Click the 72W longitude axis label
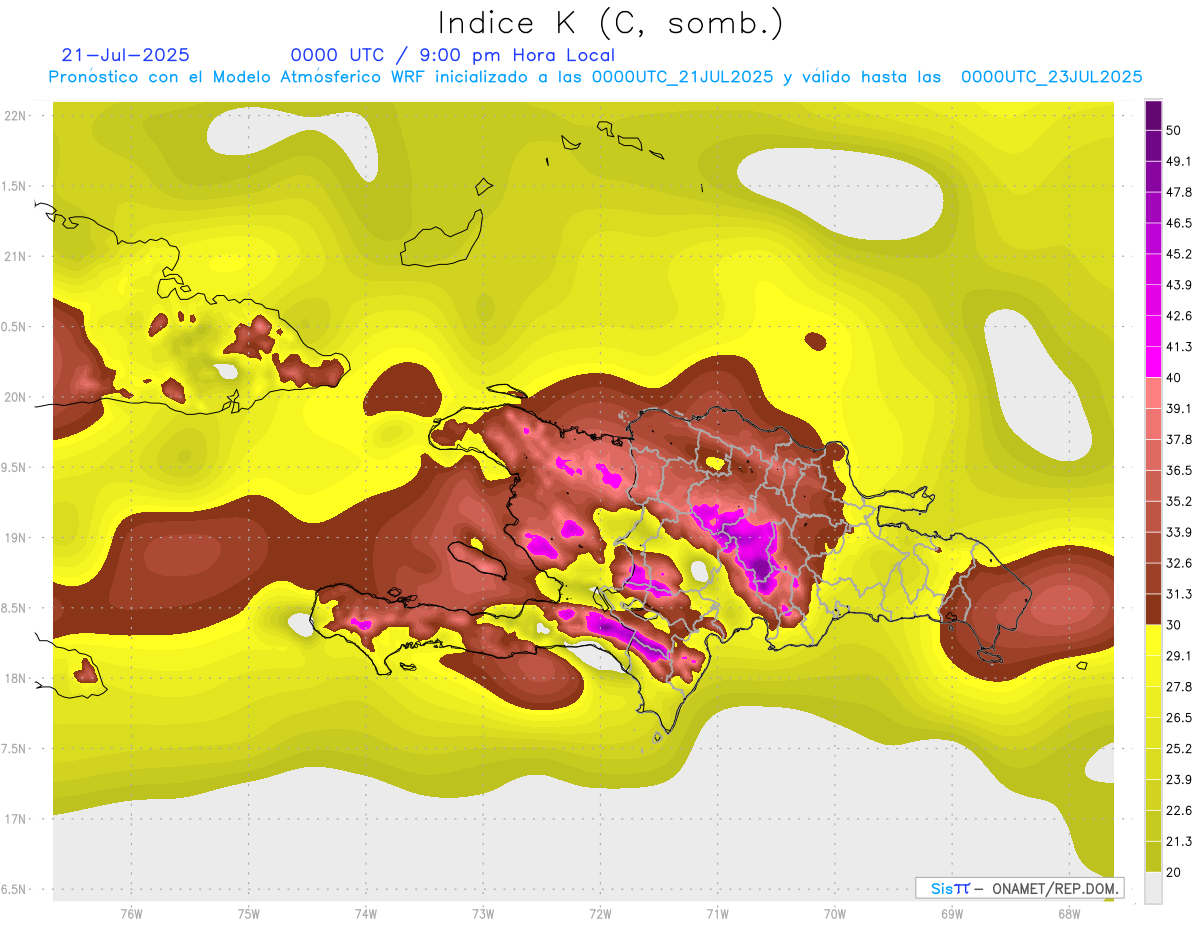 coord(600,914)
